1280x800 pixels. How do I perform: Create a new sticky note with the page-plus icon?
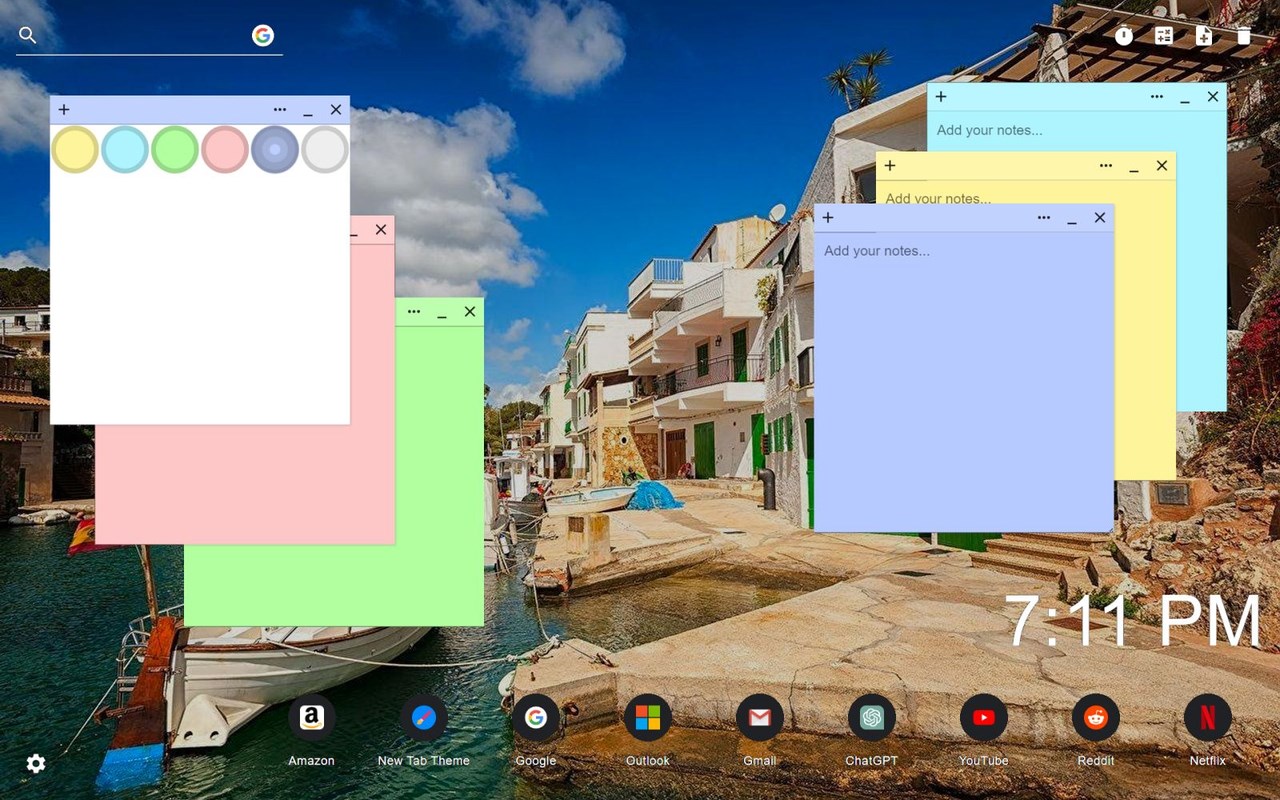coord(1204,36)
